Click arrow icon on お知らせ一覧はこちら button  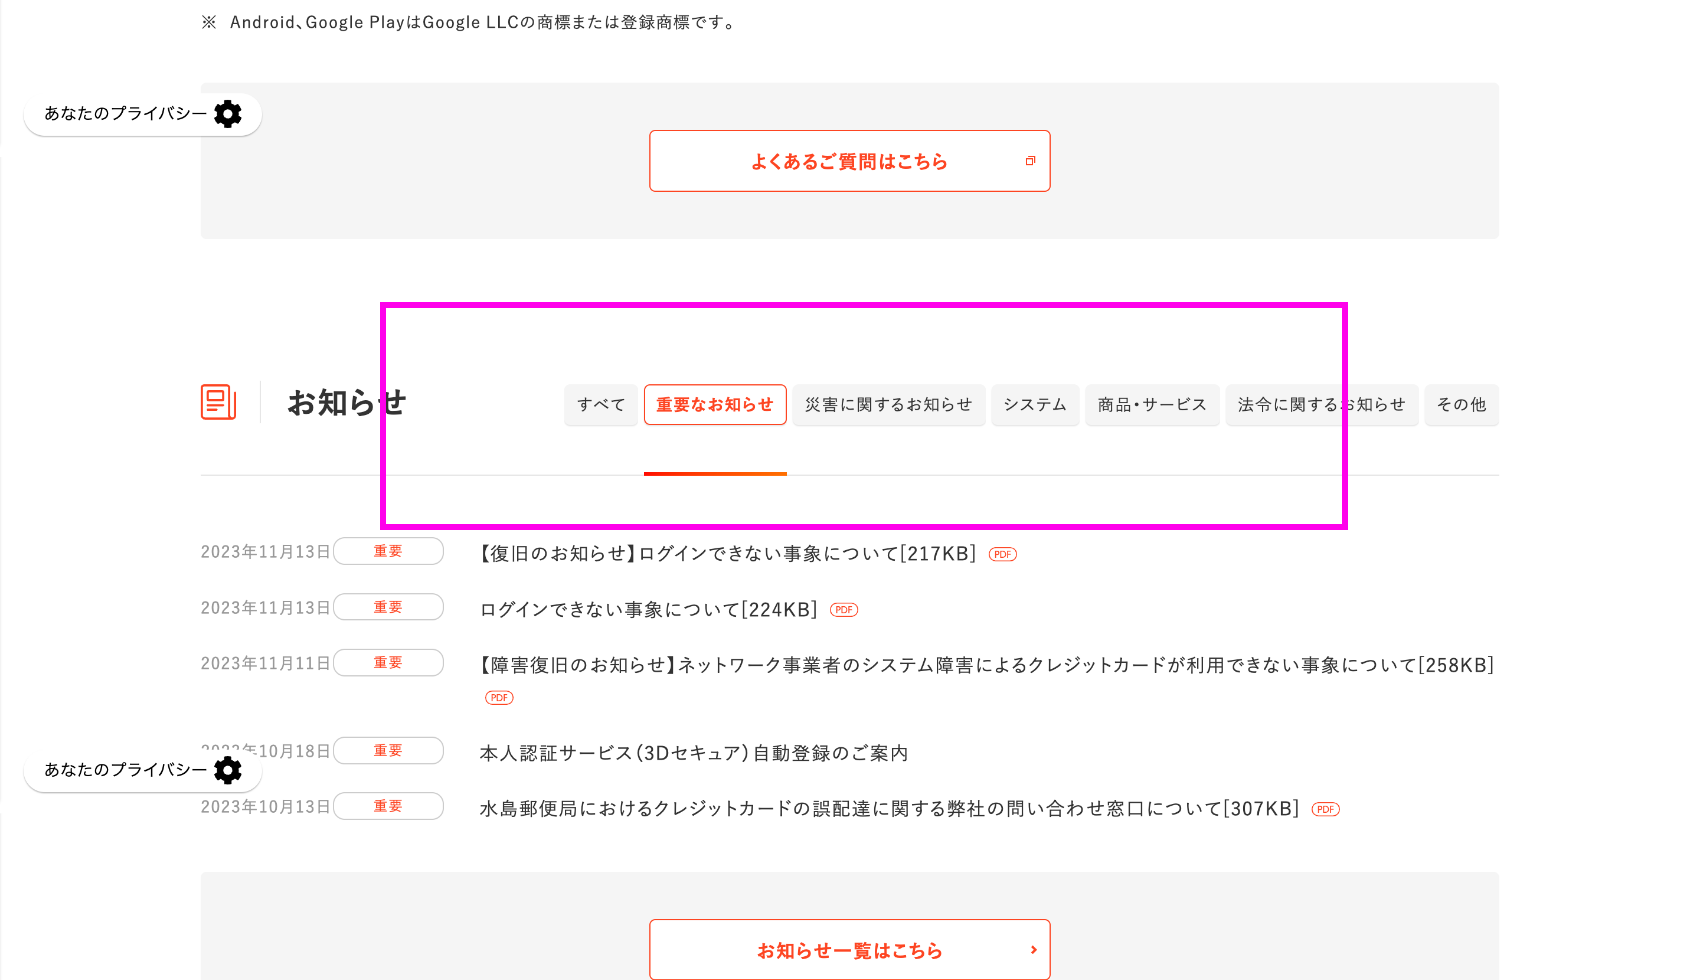(1034, 950)
